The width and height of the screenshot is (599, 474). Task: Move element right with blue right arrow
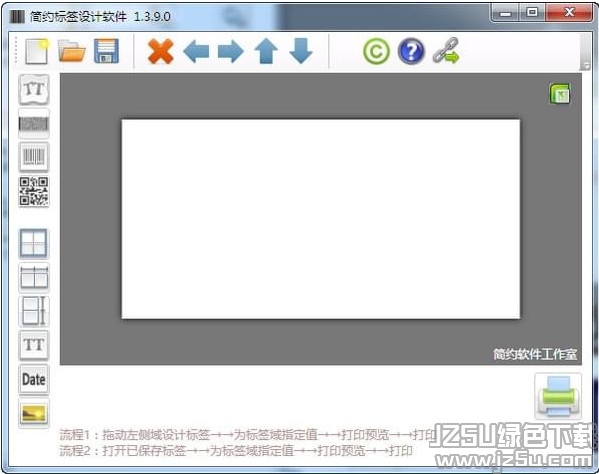pos(230,51)
